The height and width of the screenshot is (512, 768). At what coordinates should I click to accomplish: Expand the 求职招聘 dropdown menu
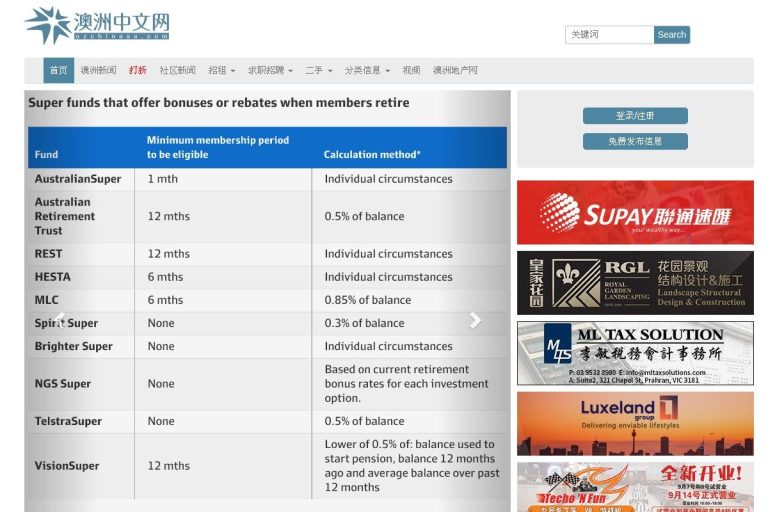pyautogui.click(x=270, y=71)
